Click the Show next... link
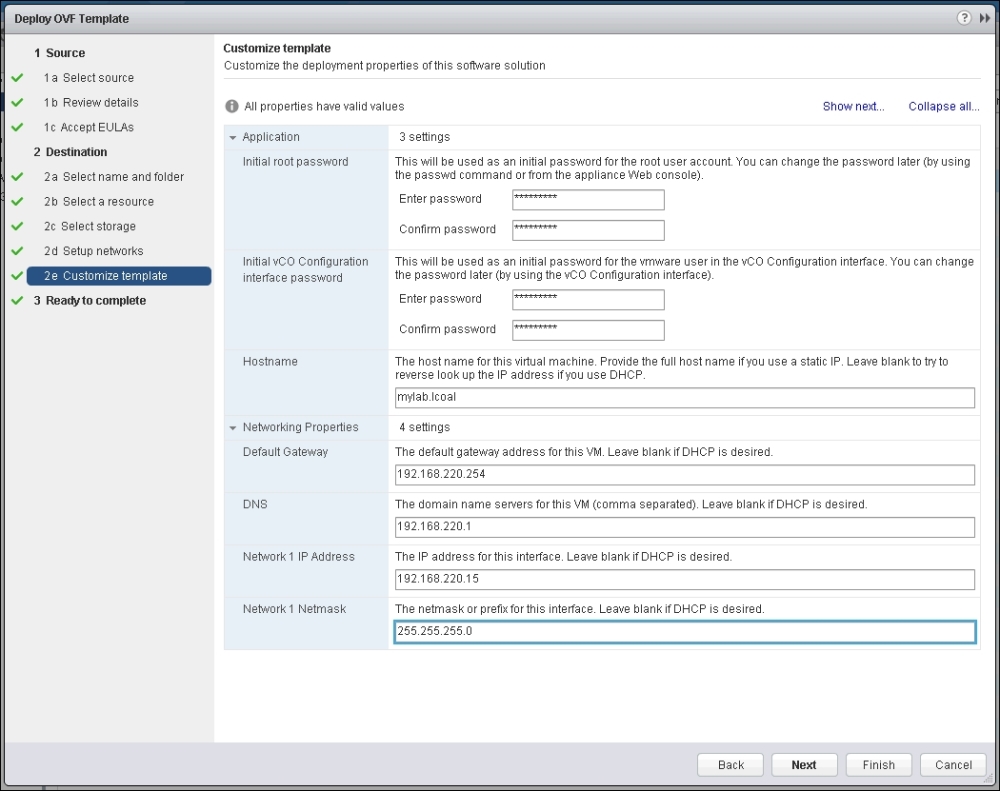The width and height of the screenshot is (1000, 791). tap(853, 106)
